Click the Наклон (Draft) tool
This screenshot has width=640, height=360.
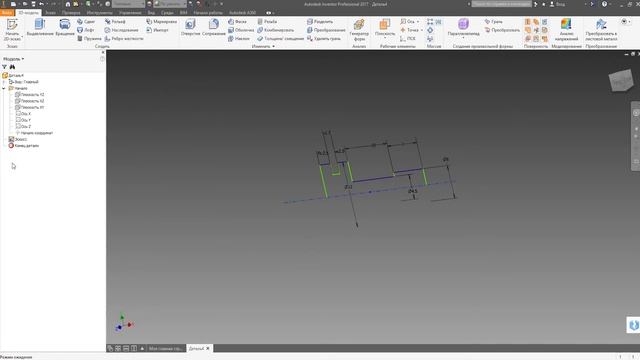239,39
